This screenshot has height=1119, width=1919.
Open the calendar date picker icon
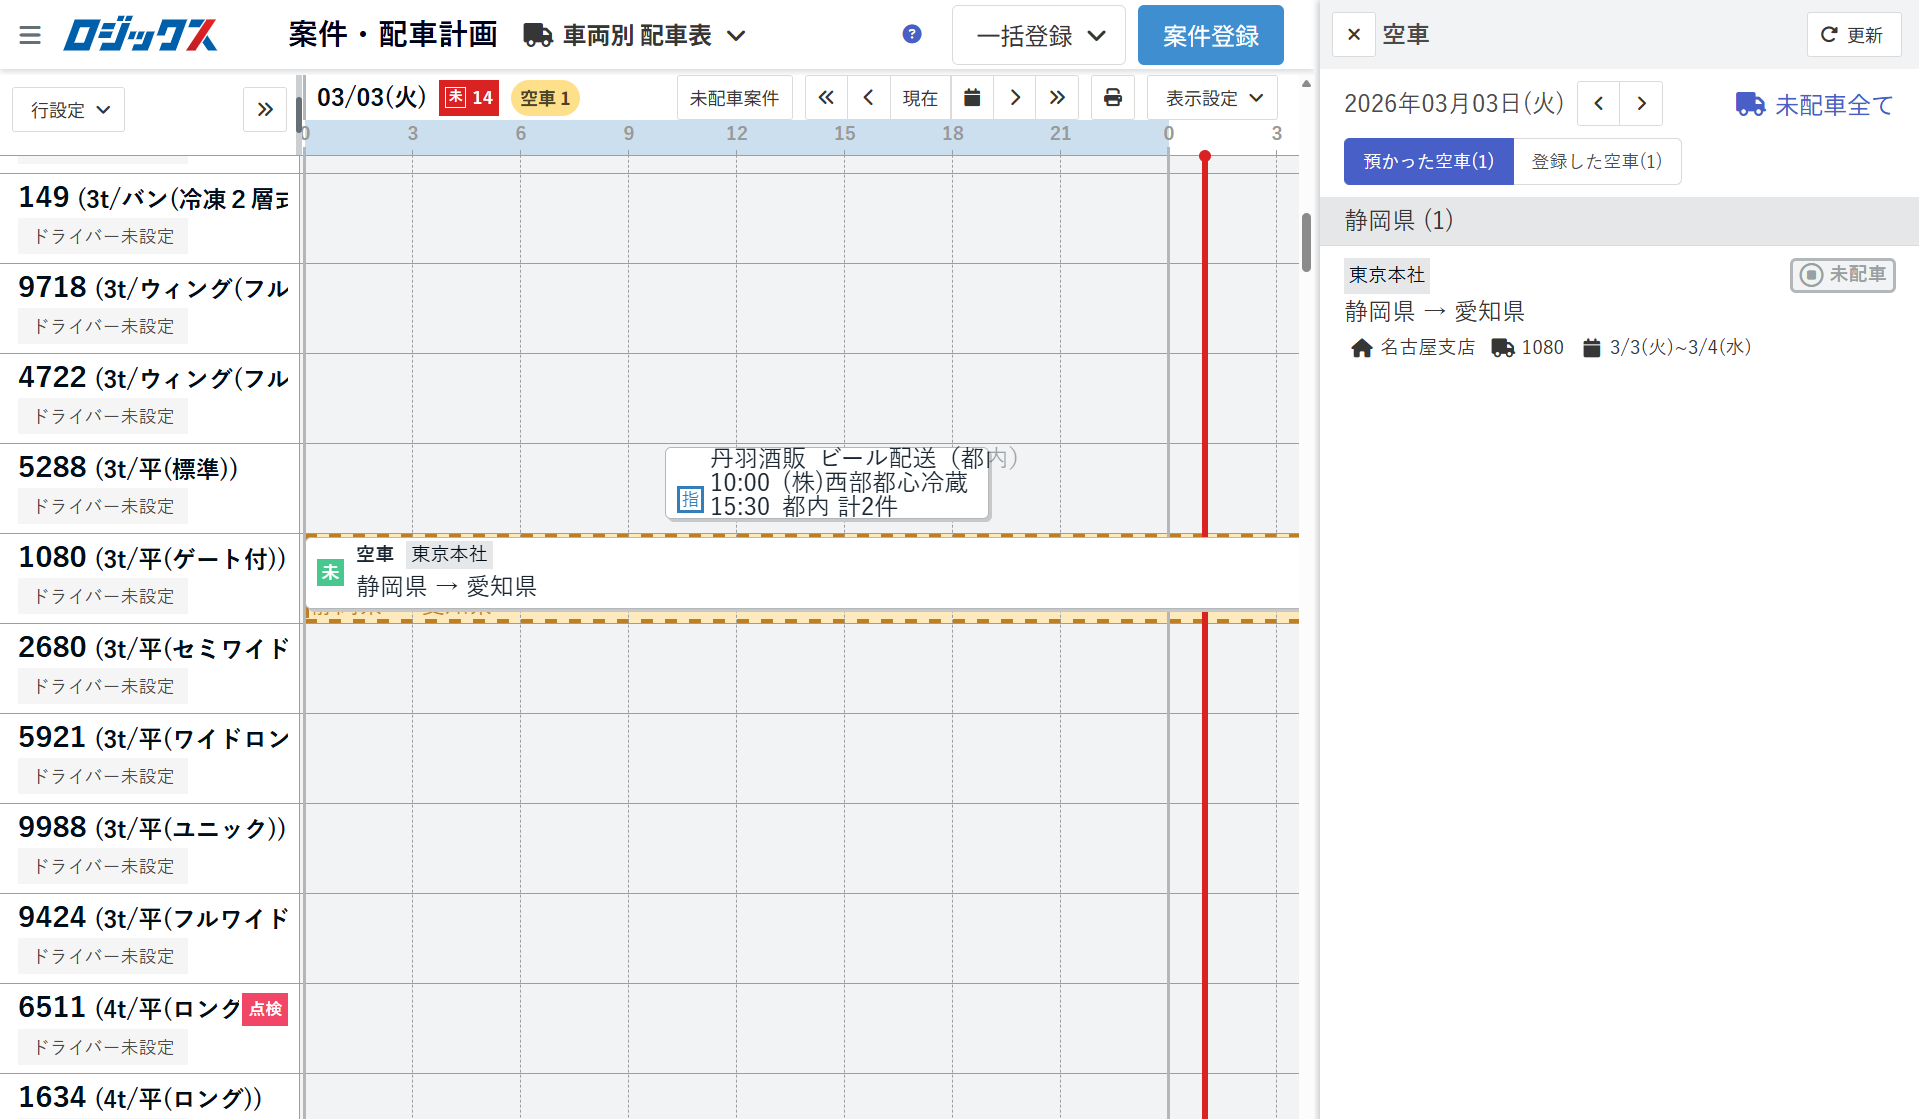pyautogui.click(x=972, y=98)
